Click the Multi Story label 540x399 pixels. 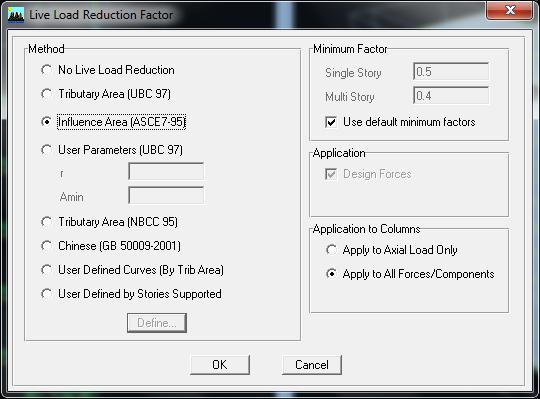(350, 97)
